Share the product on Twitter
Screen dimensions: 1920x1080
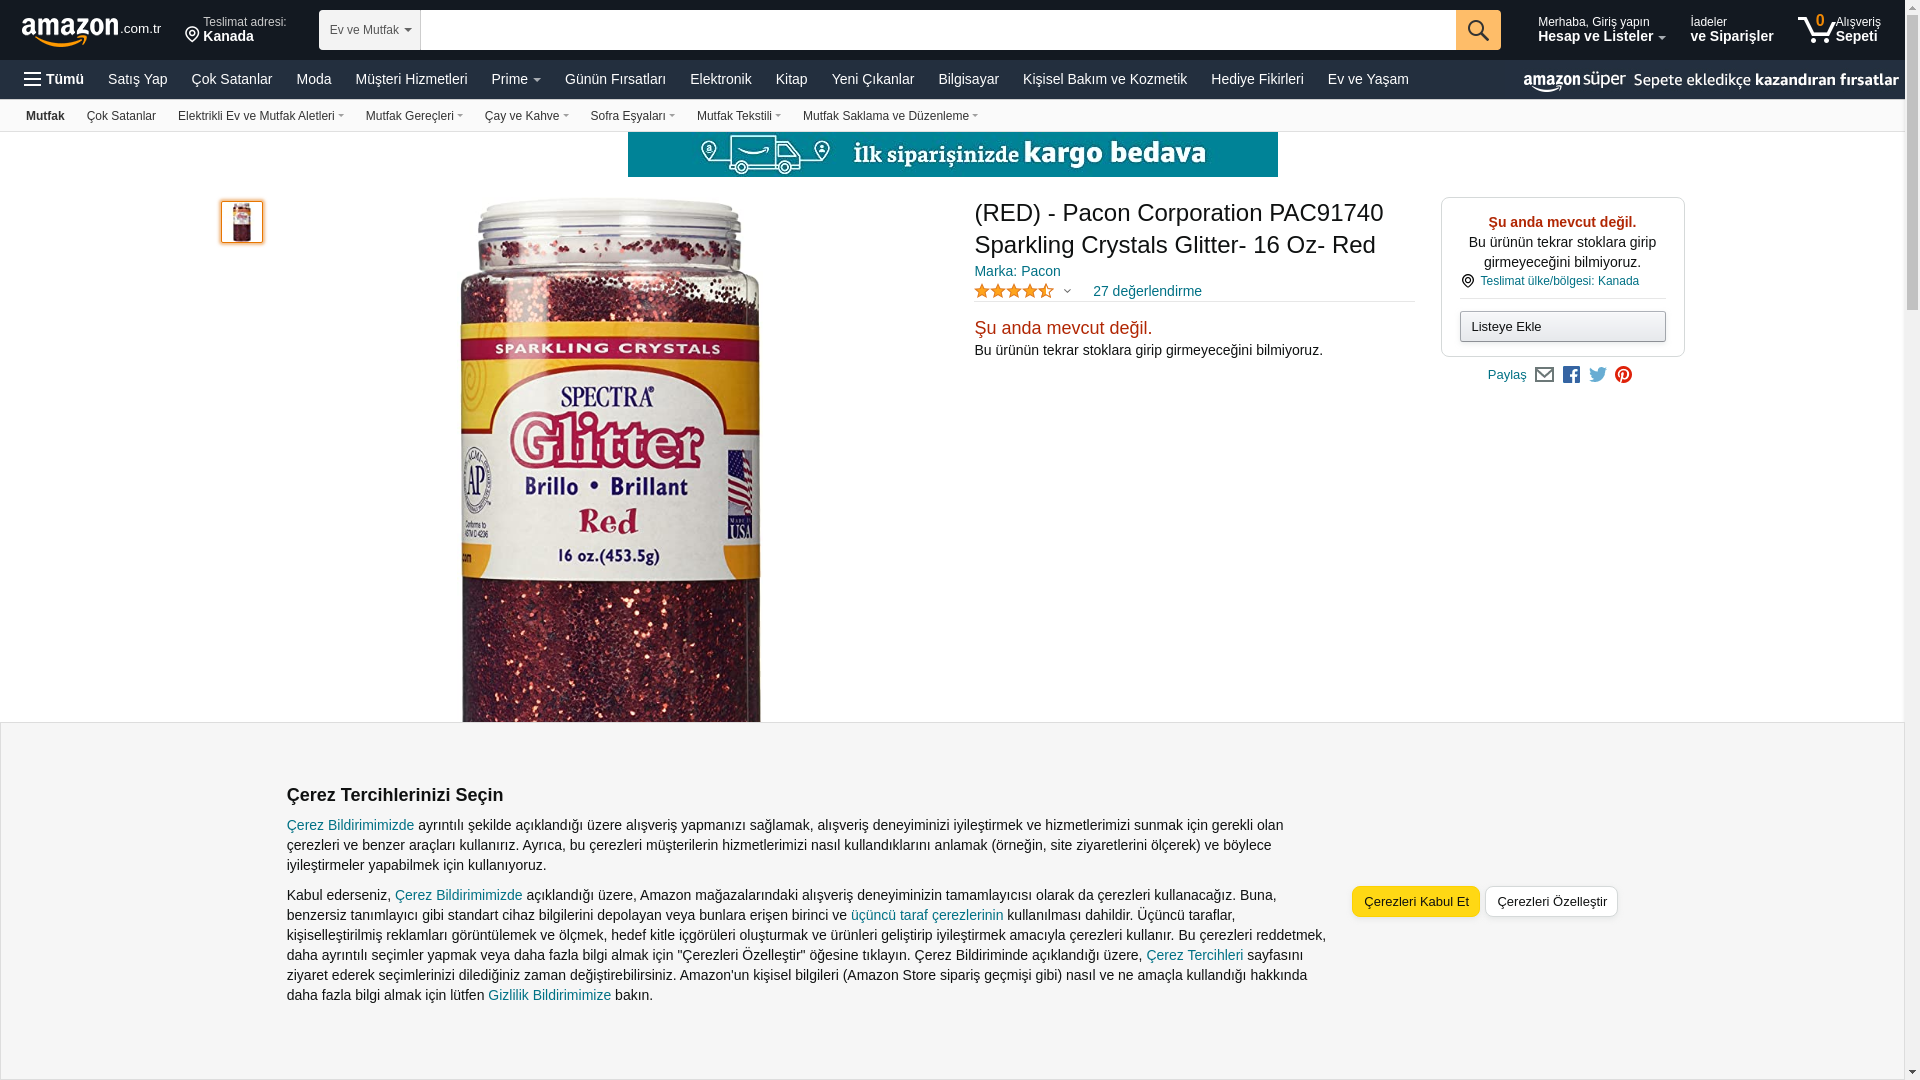coord(1598,375)
